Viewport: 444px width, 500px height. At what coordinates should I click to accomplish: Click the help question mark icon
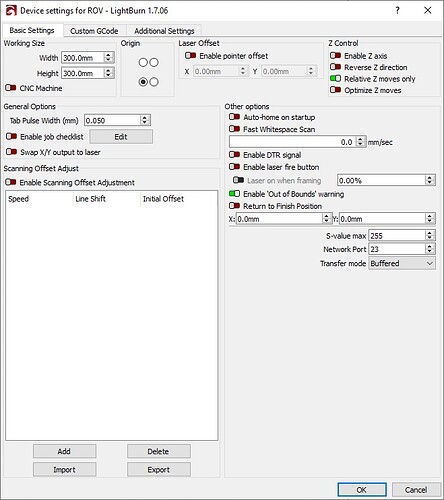[397, 10]
